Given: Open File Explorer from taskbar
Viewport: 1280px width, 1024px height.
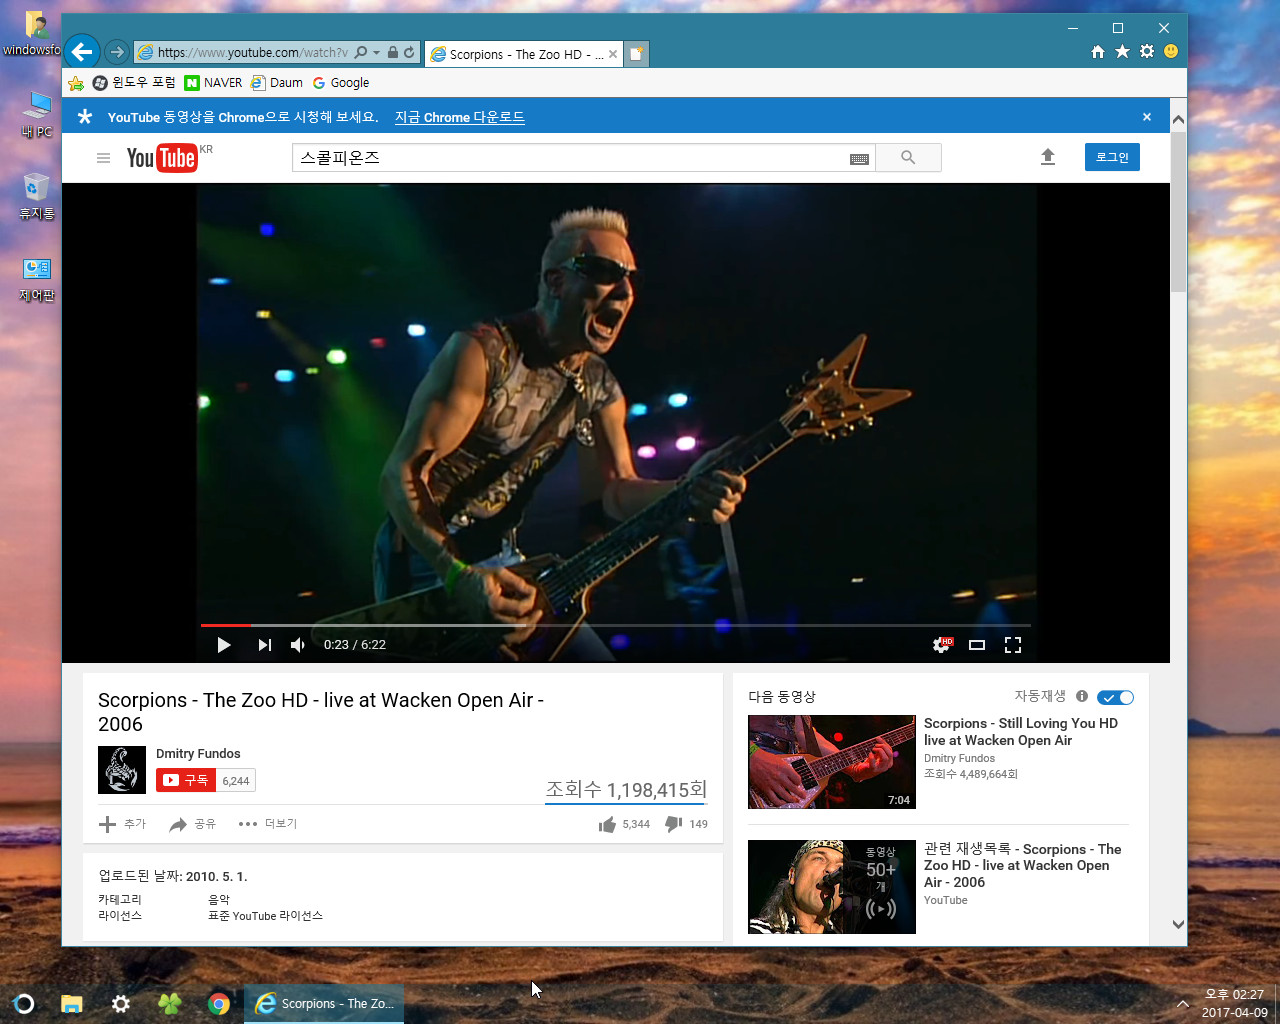Looking at the screenshot, I should pyautogui.click(x=71, y=1003).
